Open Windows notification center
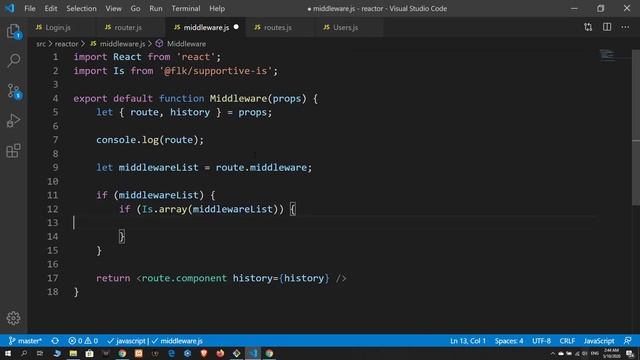The height and width of the screenshot is (360, 640). [x=630, y=353]
